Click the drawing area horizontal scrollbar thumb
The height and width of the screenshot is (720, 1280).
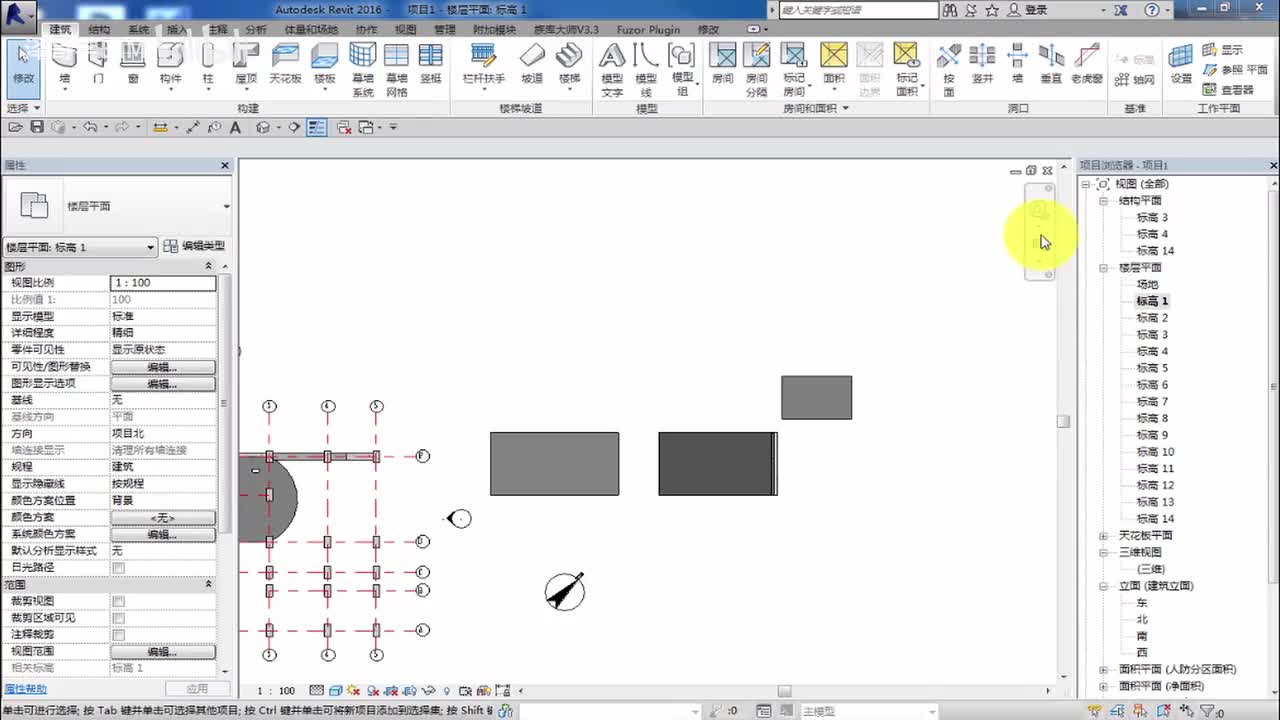click(x=785, y=691)
